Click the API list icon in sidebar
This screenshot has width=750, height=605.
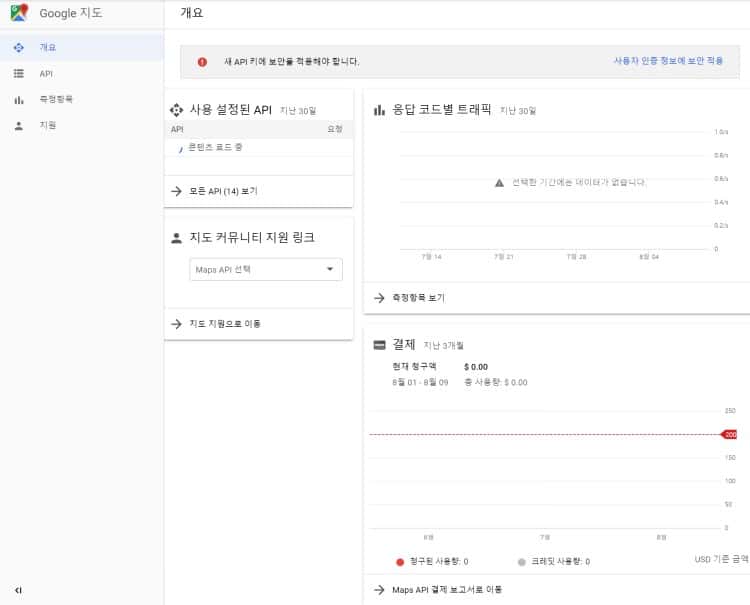[19, 73]
